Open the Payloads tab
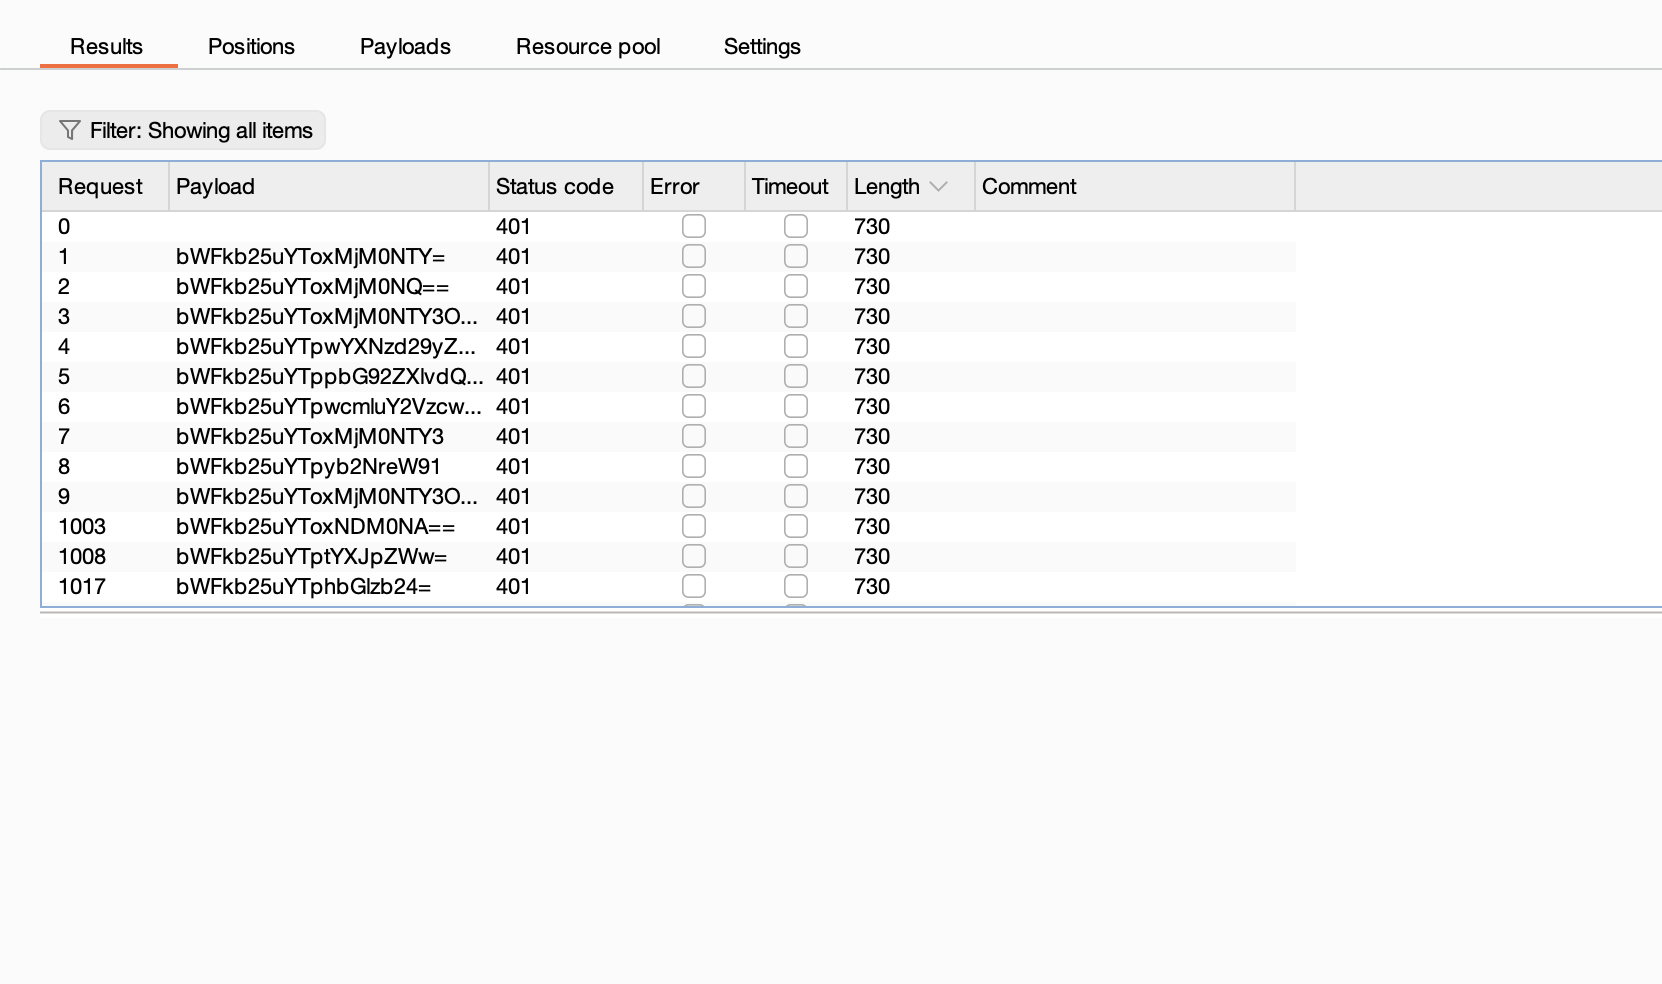The width and height of the screenshot is (1662, 984). pyautogui.click(x=405, y=46)
